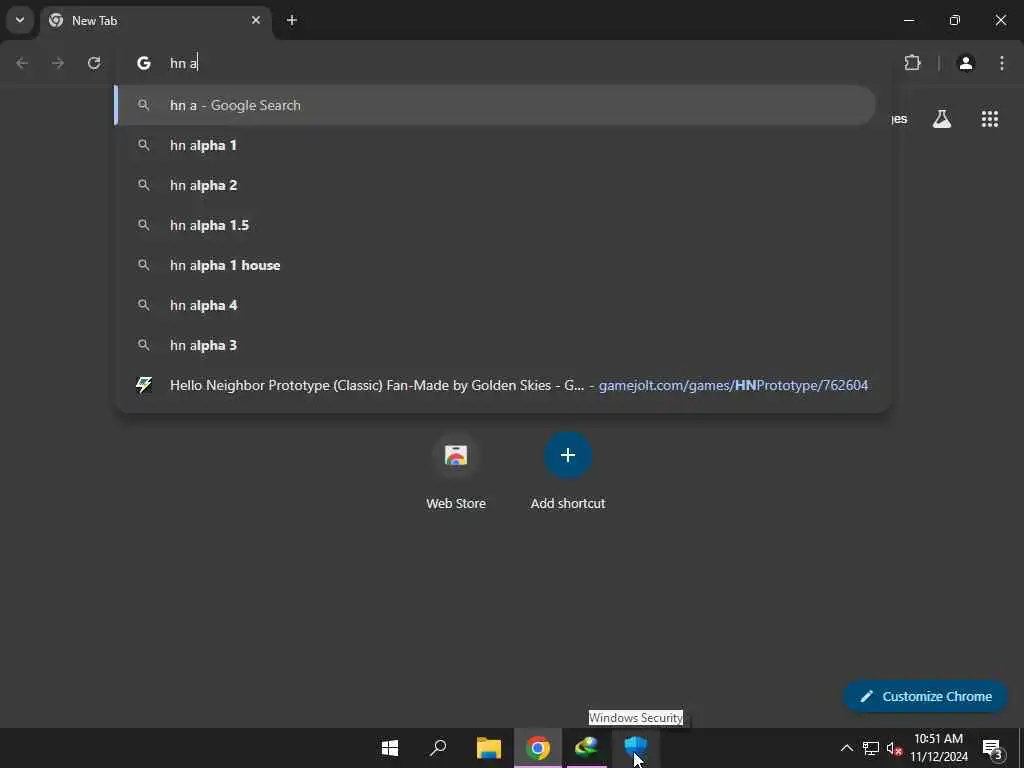Image resolution: width=1024 pixels, height=768 pixels.
Task: Open Windows taskbar search
Action: 438,748
